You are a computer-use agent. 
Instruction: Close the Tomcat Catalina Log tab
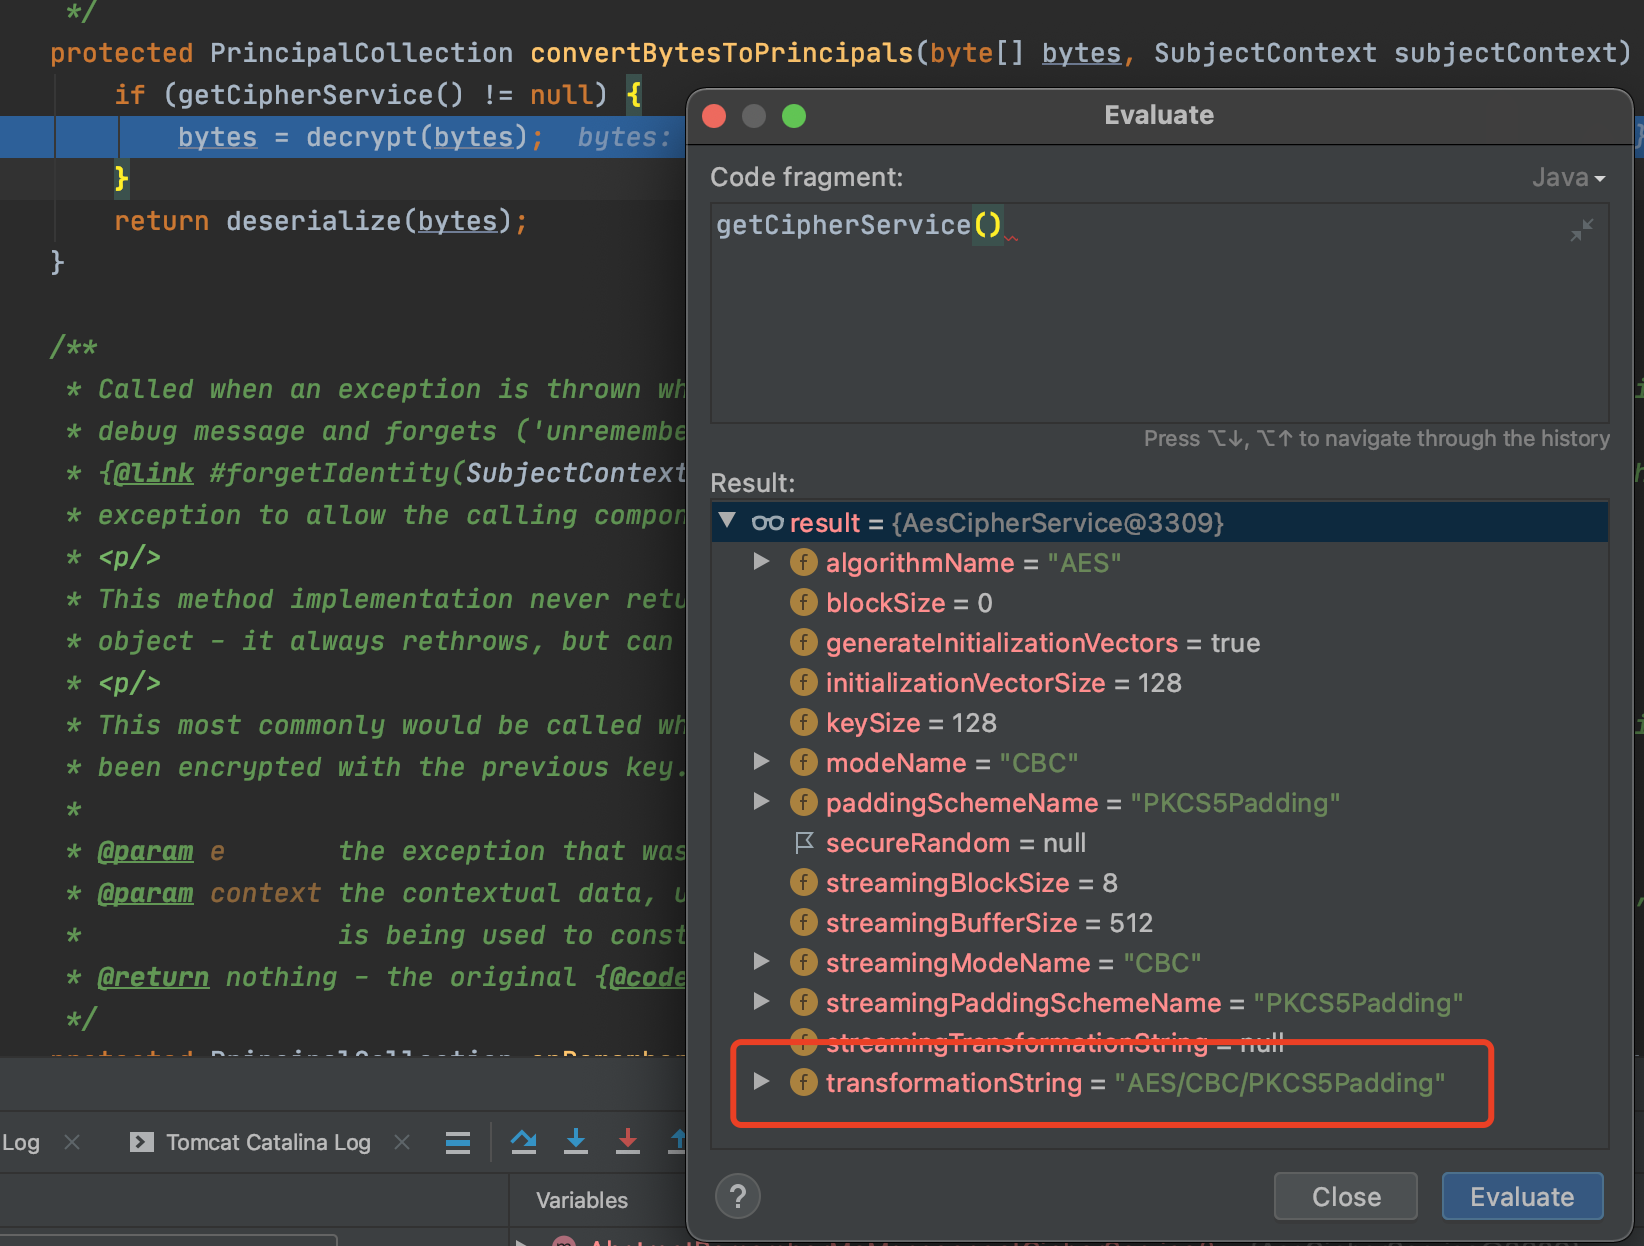pos(402,1142)
